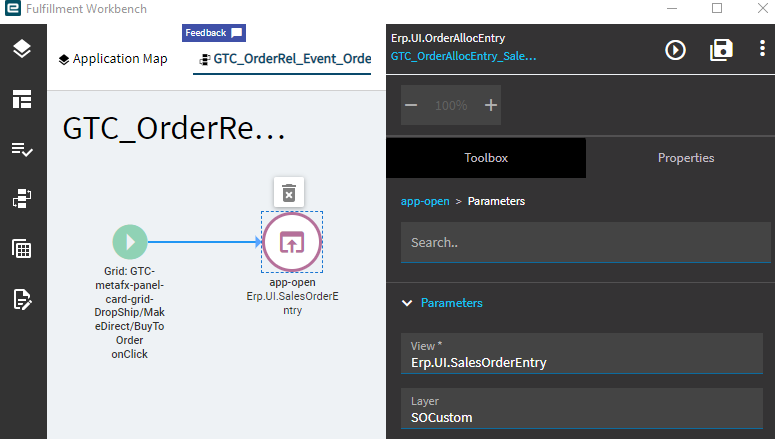Click the Erp.UI.OrderAllocEntry title text
This screenshot has width=775, height=439.
tap(448, 38)
